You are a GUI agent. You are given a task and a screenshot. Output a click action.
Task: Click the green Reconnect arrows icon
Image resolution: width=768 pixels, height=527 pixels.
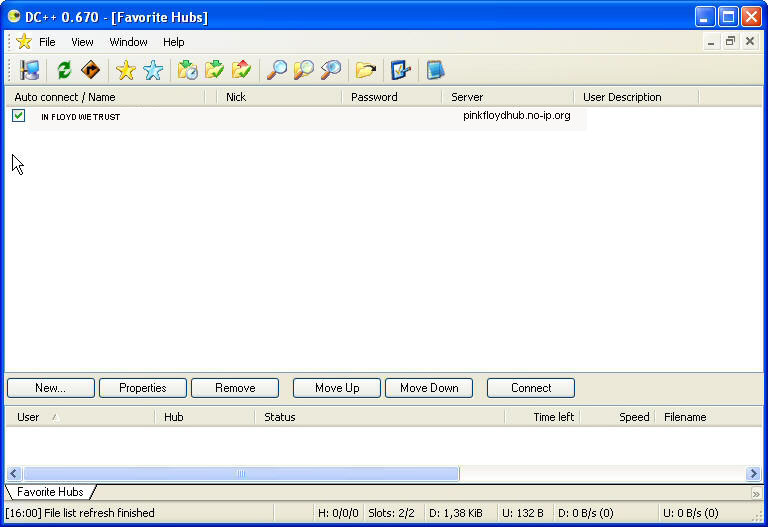coord(64,70)
